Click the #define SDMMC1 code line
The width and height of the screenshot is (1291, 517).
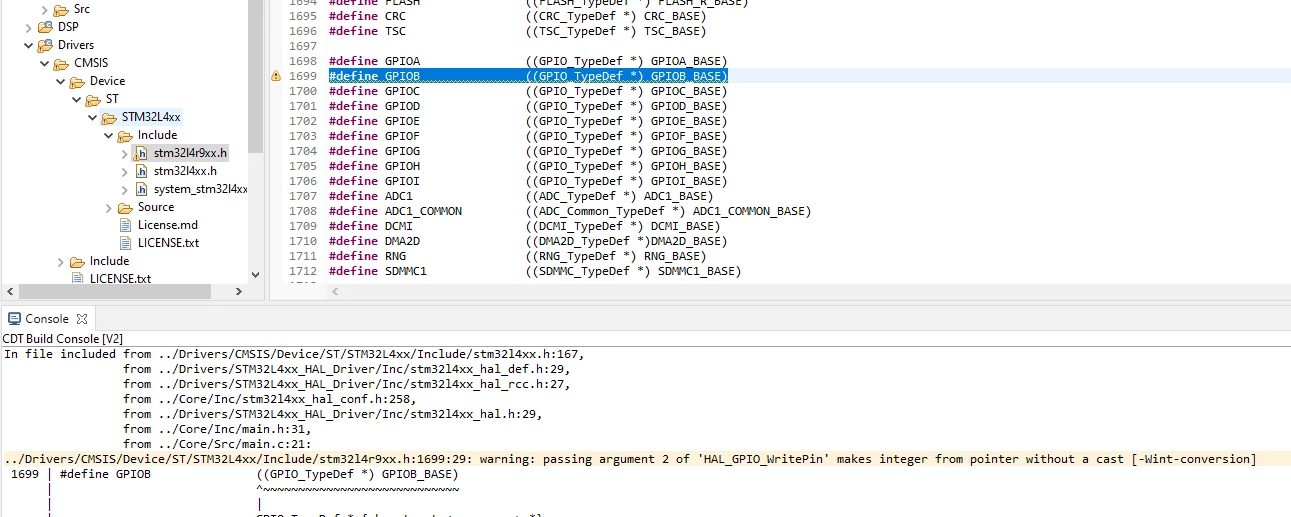click(534, 271)
